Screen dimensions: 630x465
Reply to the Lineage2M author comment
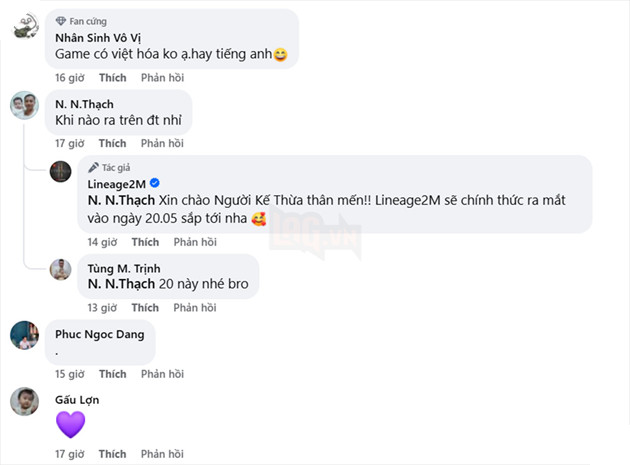(195, 242)
